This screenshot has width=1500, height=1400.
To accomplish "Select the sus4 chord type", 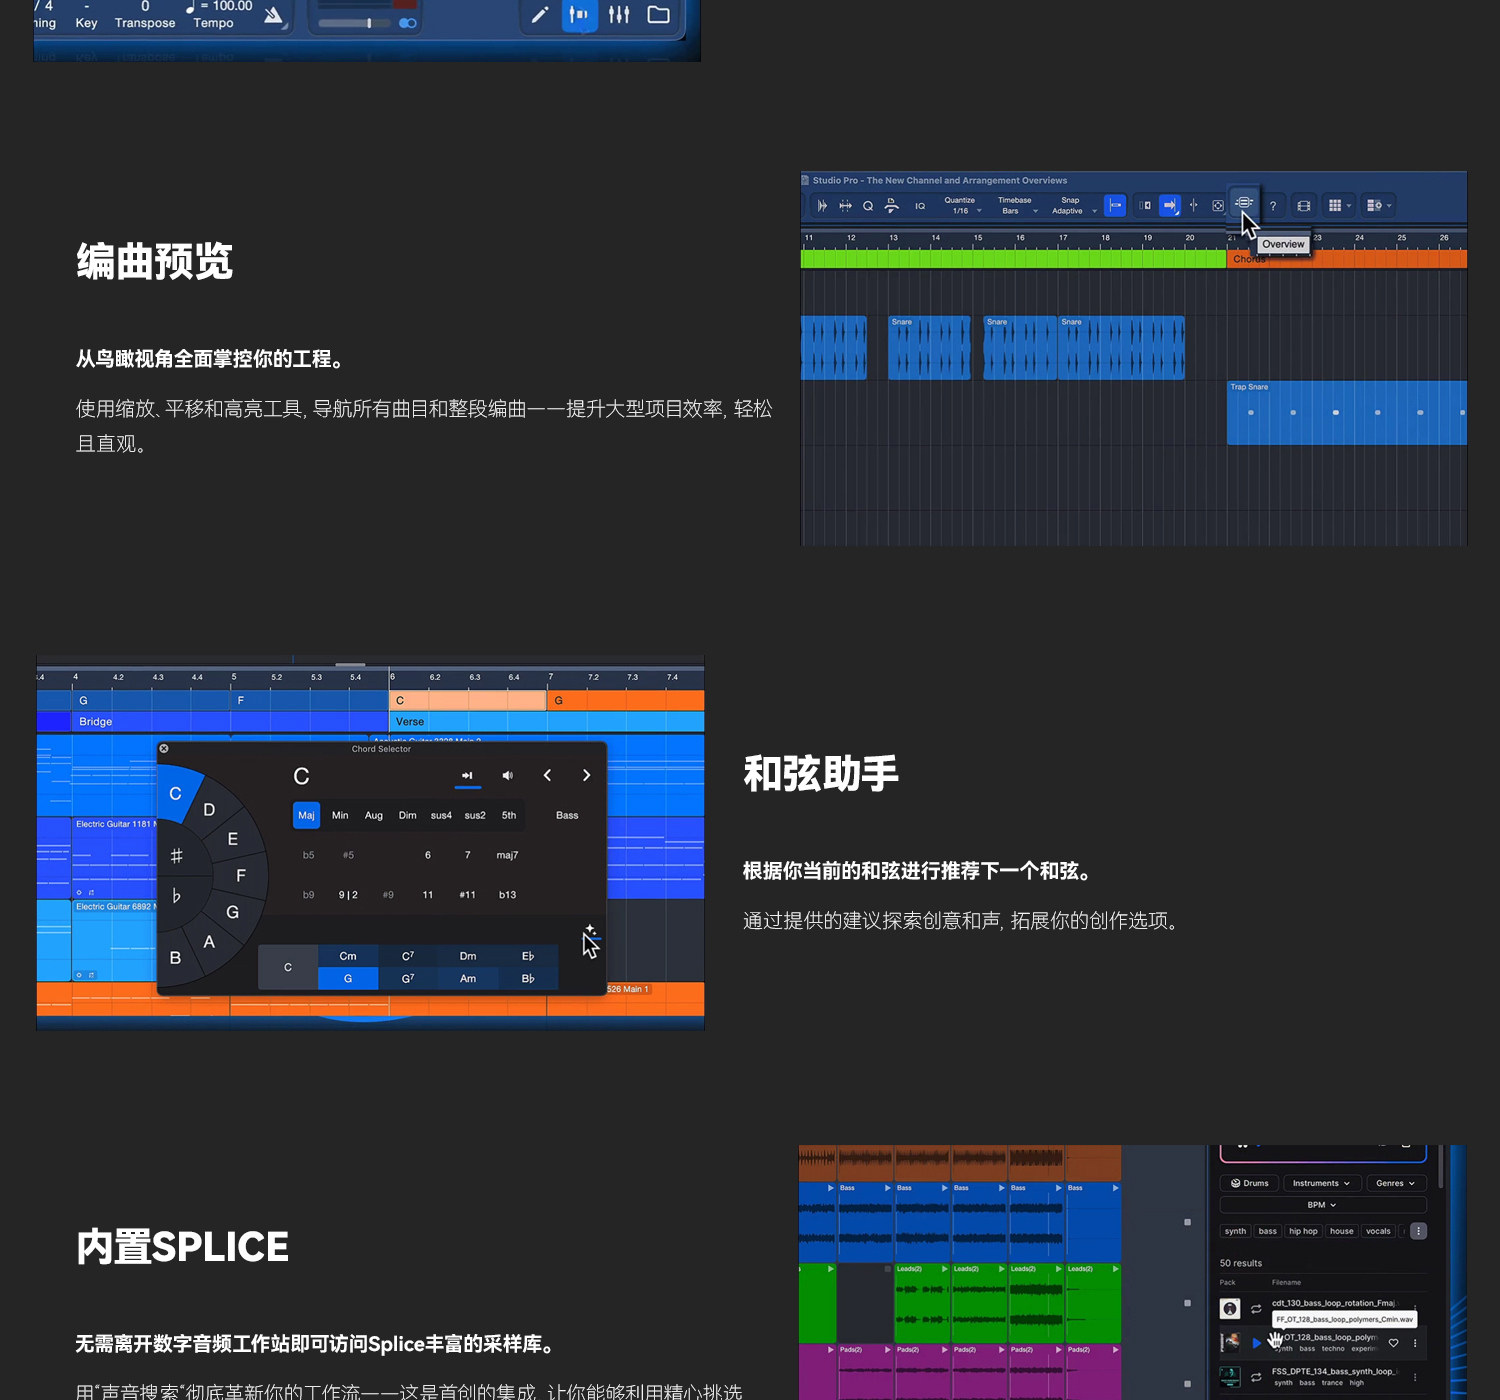I will point(441,815).
